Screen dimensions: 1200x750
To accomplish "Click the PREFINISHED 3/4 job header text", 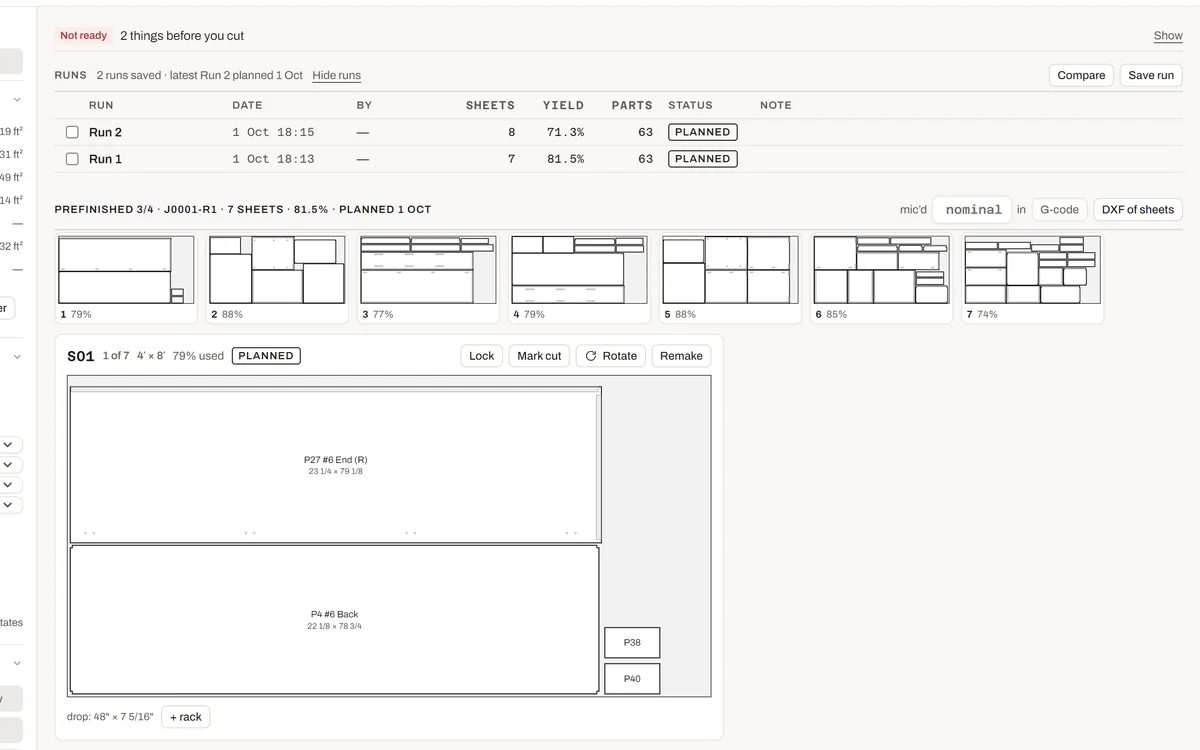I will pos(243,210).
